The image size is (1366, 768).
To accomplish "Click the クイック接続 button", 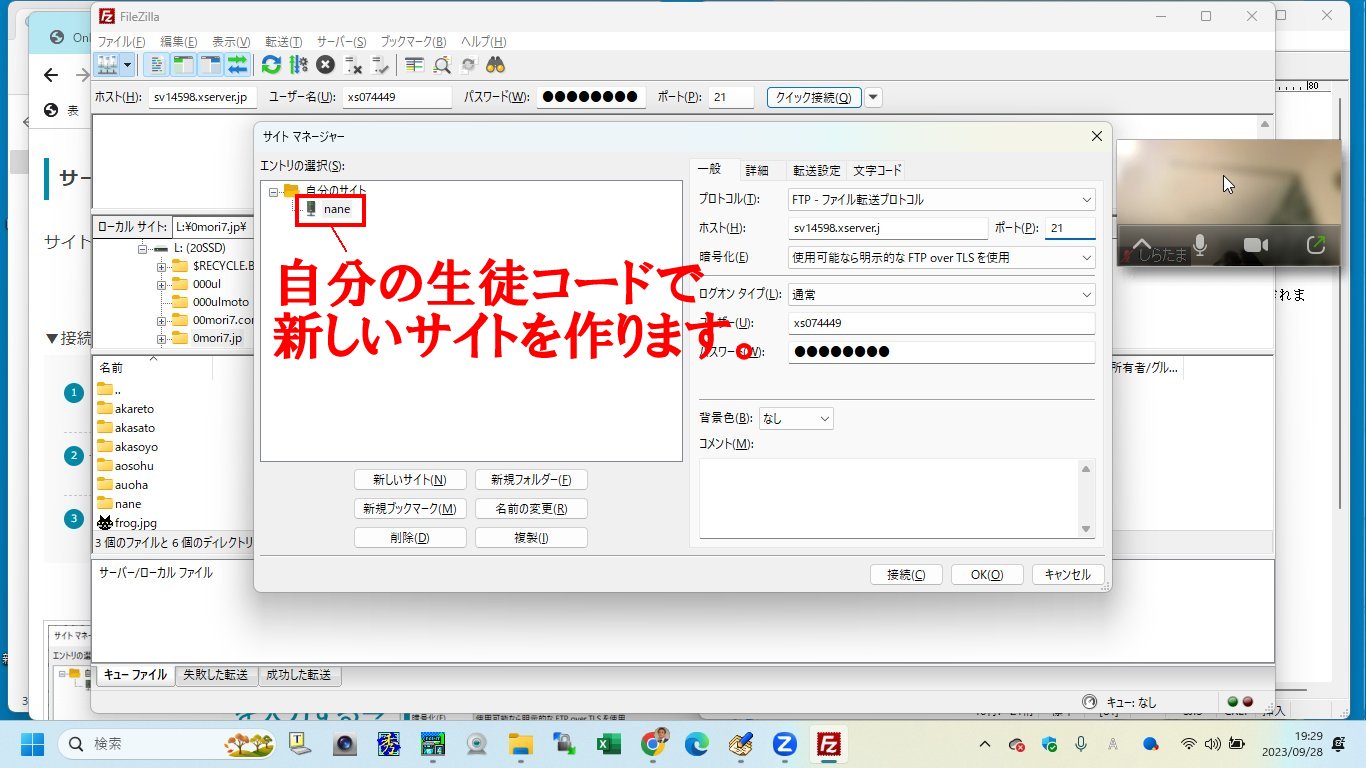I will pos(814,97).
